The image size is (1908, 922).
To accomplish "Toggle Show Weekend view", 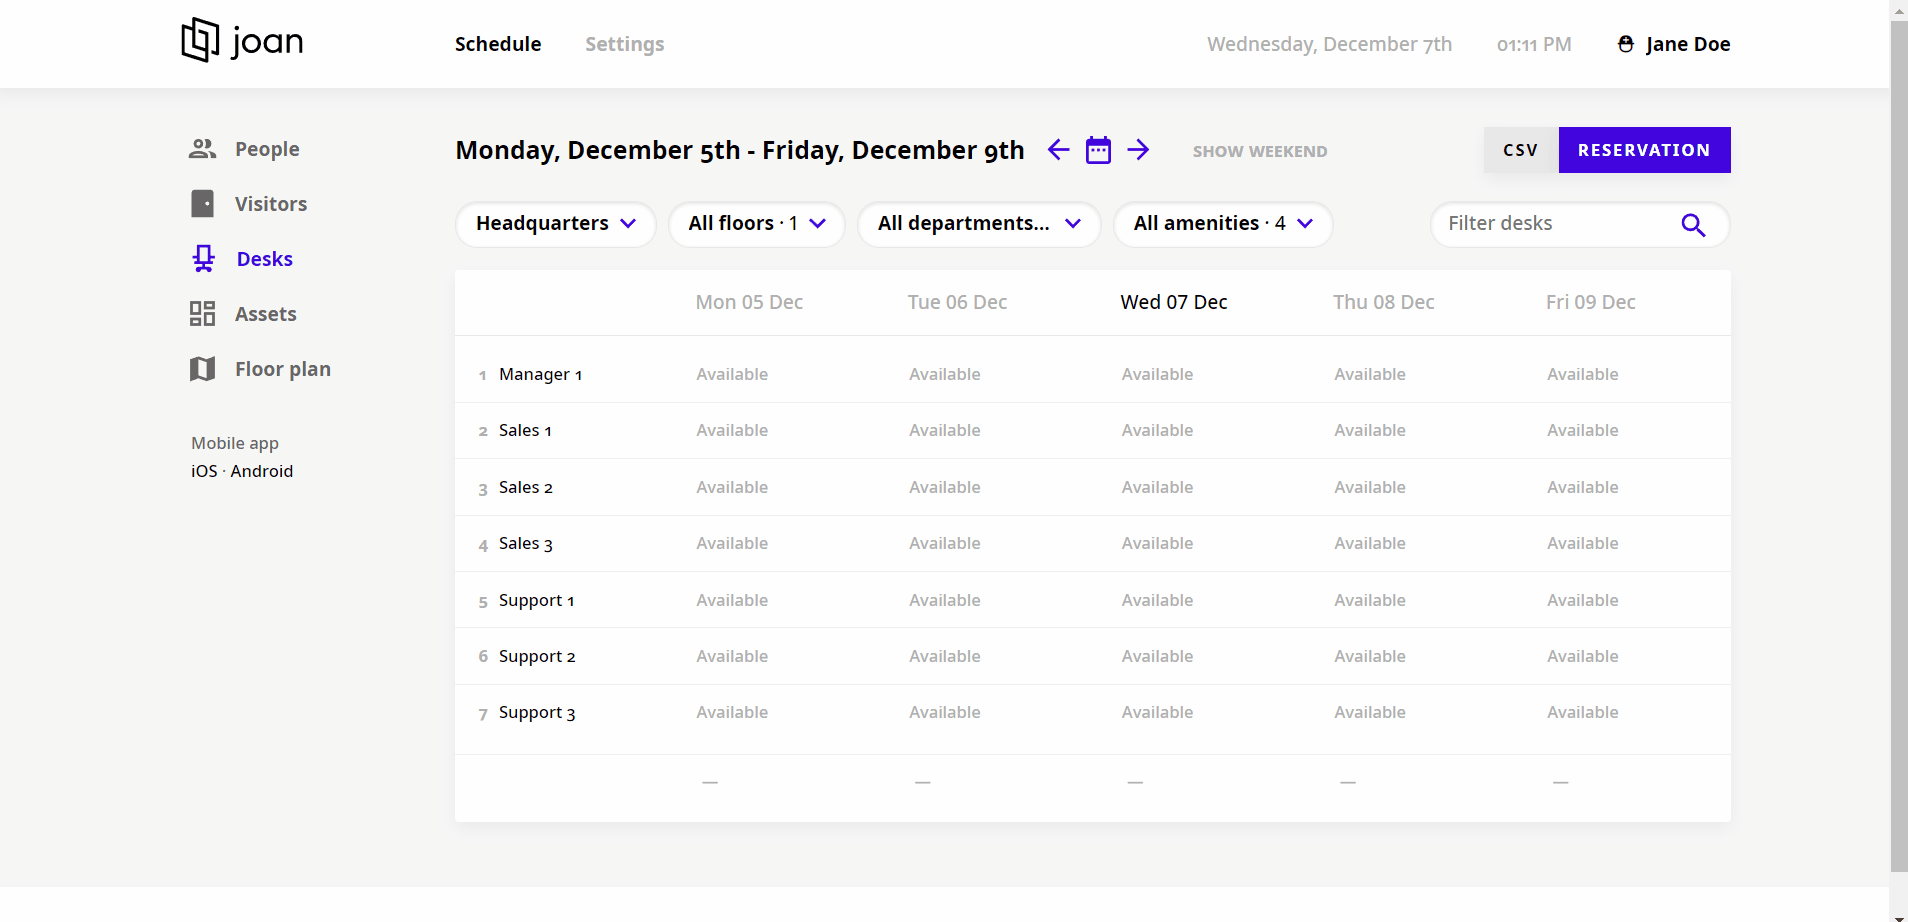I will (x=1259, y=151).
